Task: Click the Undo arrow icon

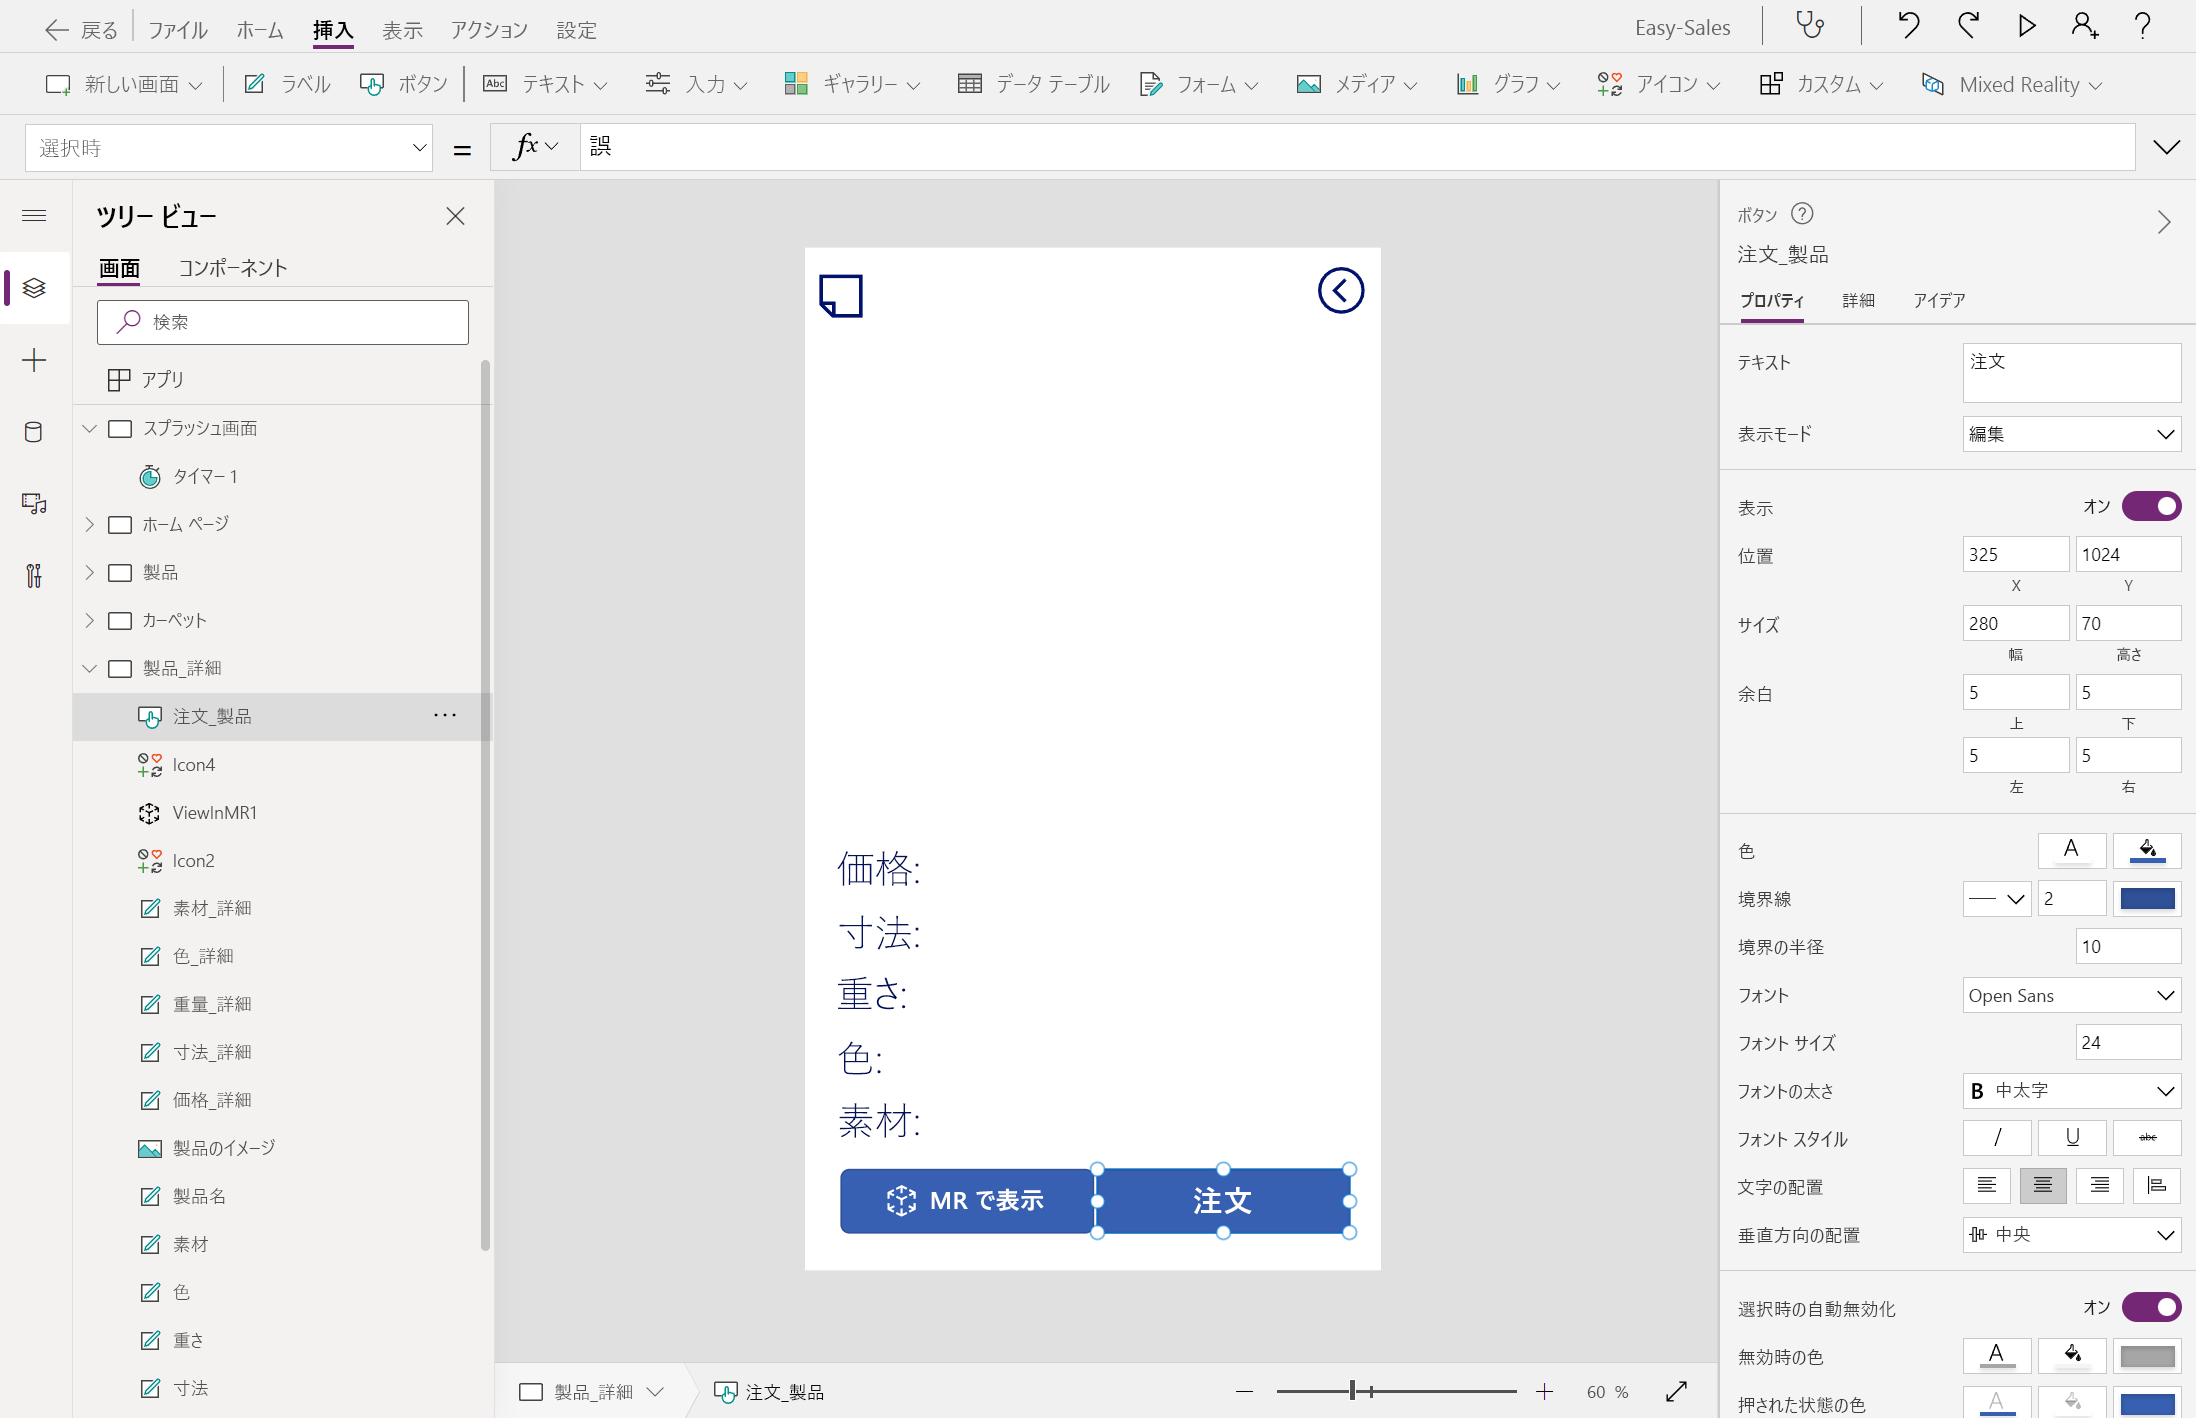Action: click(1908, 26)
